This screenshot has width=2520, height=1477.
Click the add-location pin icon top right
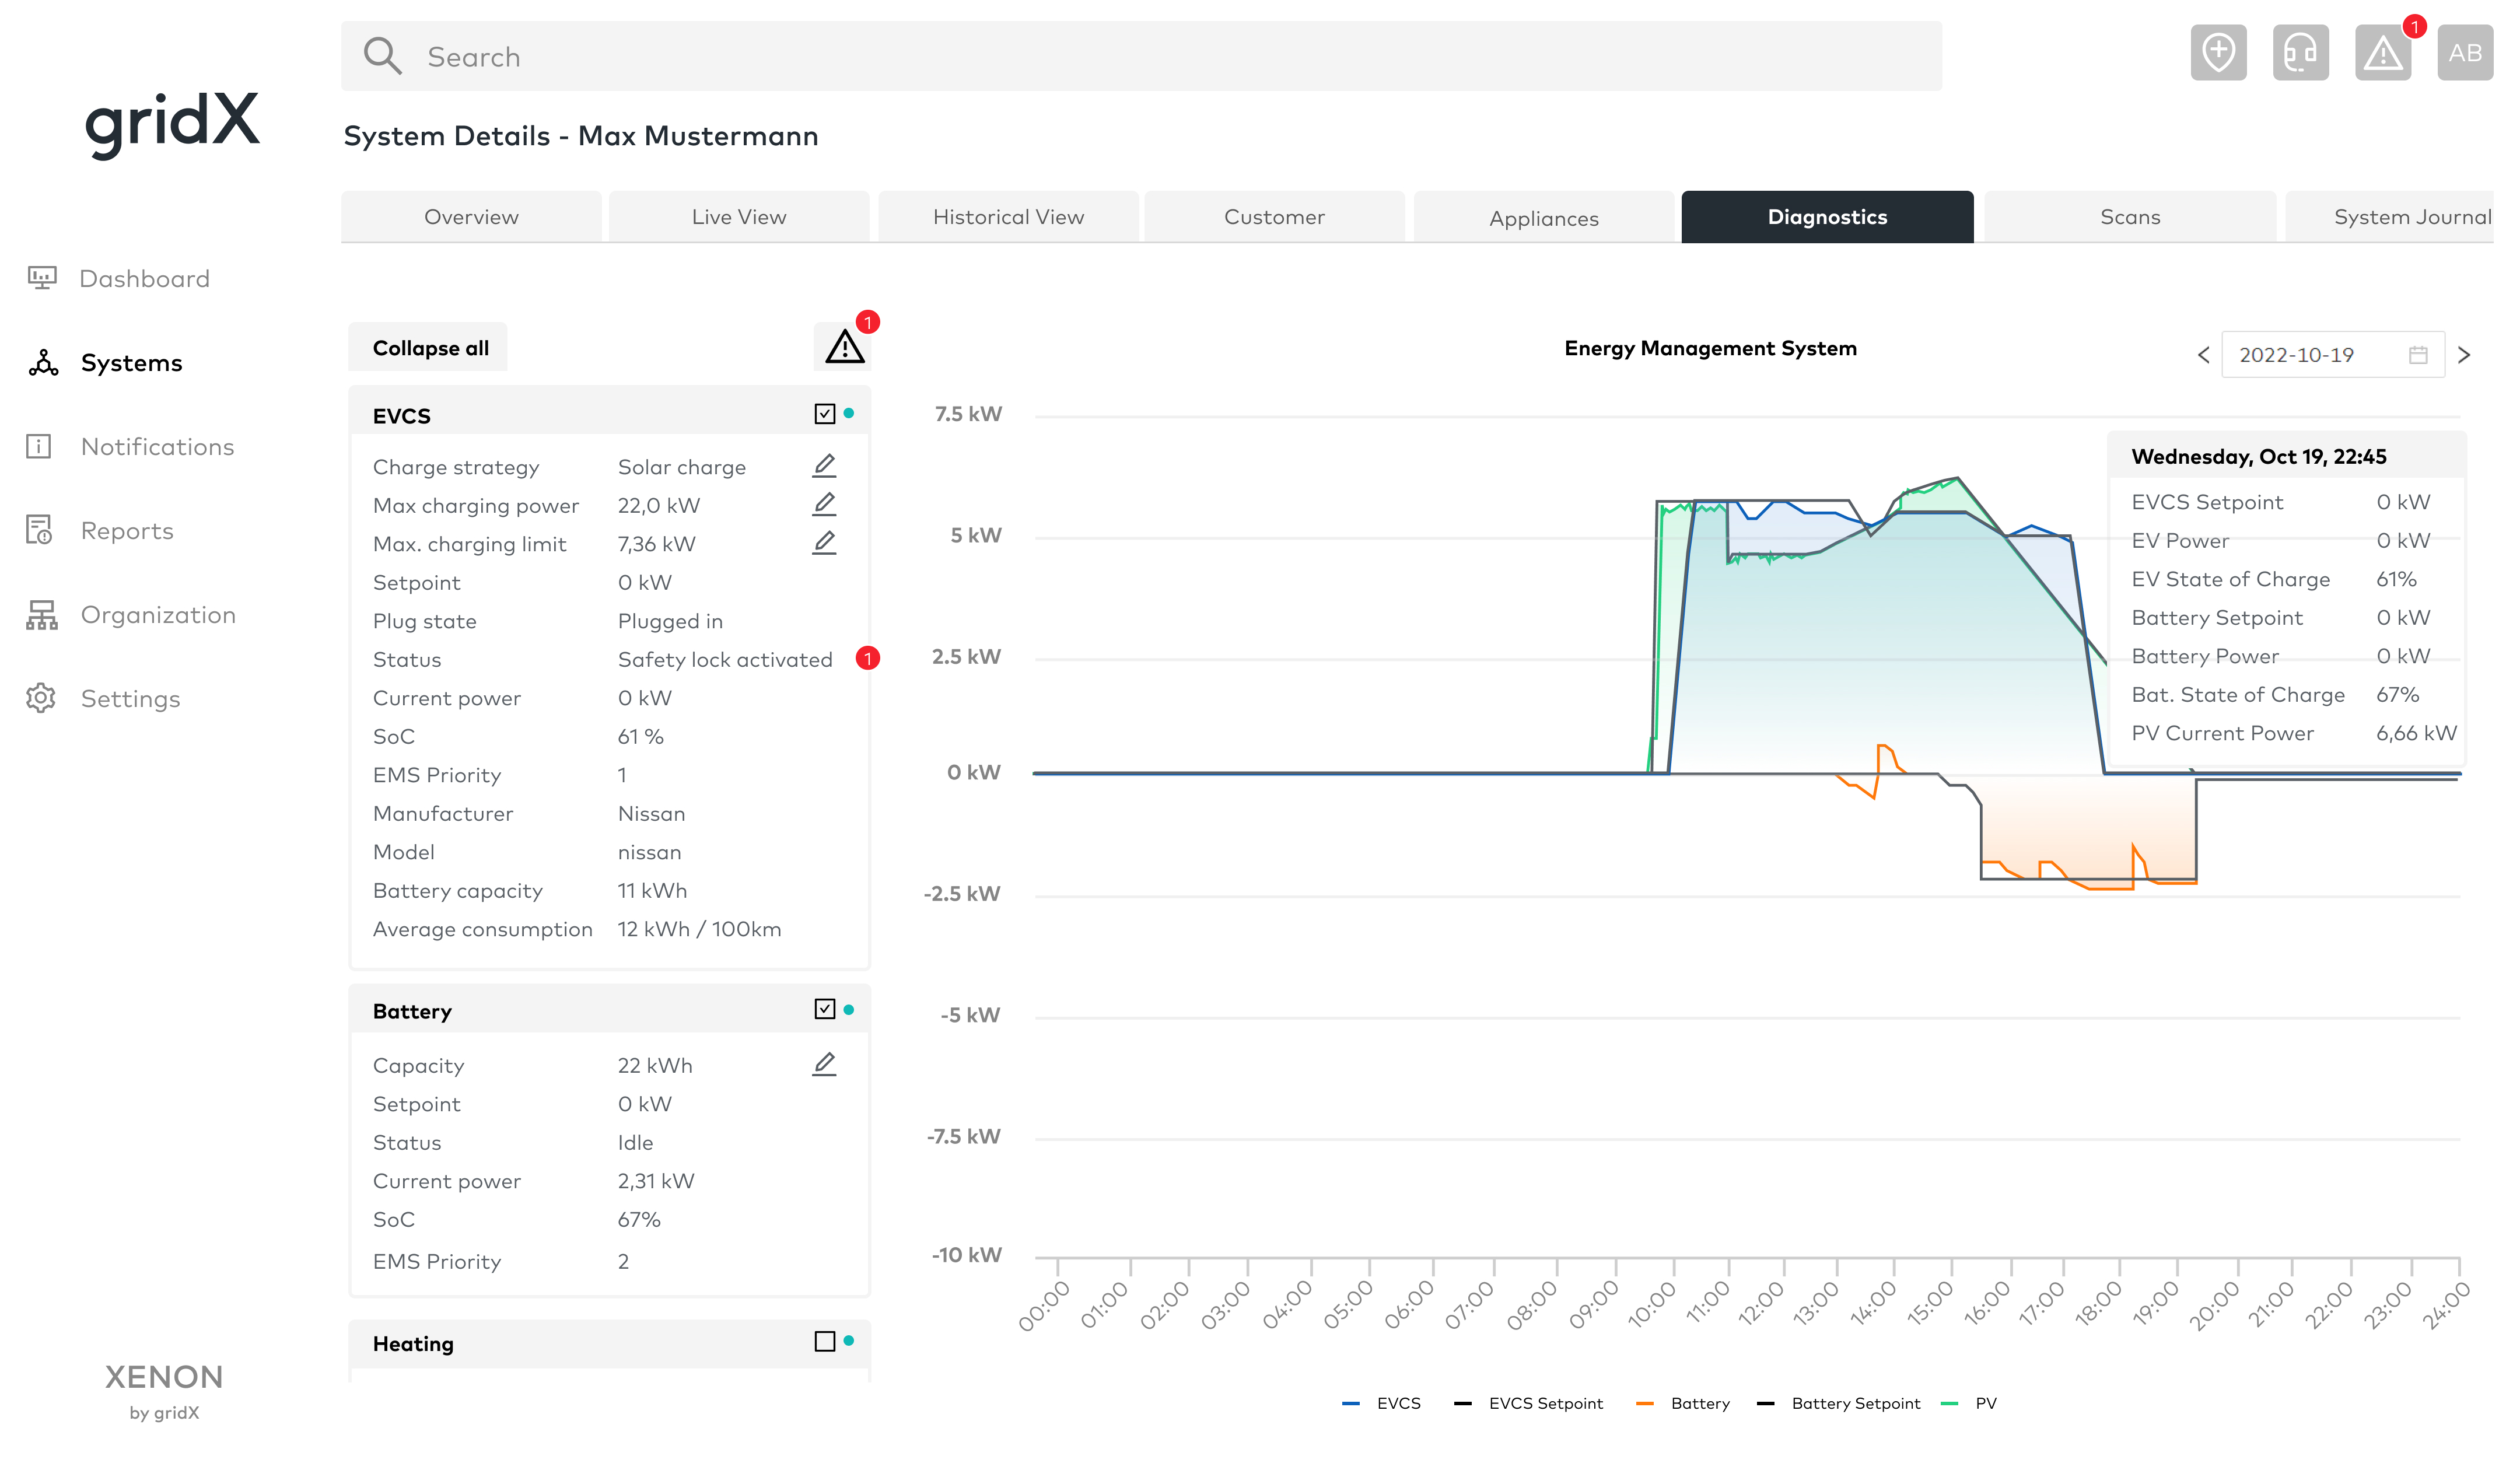click(x=2218, y=52)
